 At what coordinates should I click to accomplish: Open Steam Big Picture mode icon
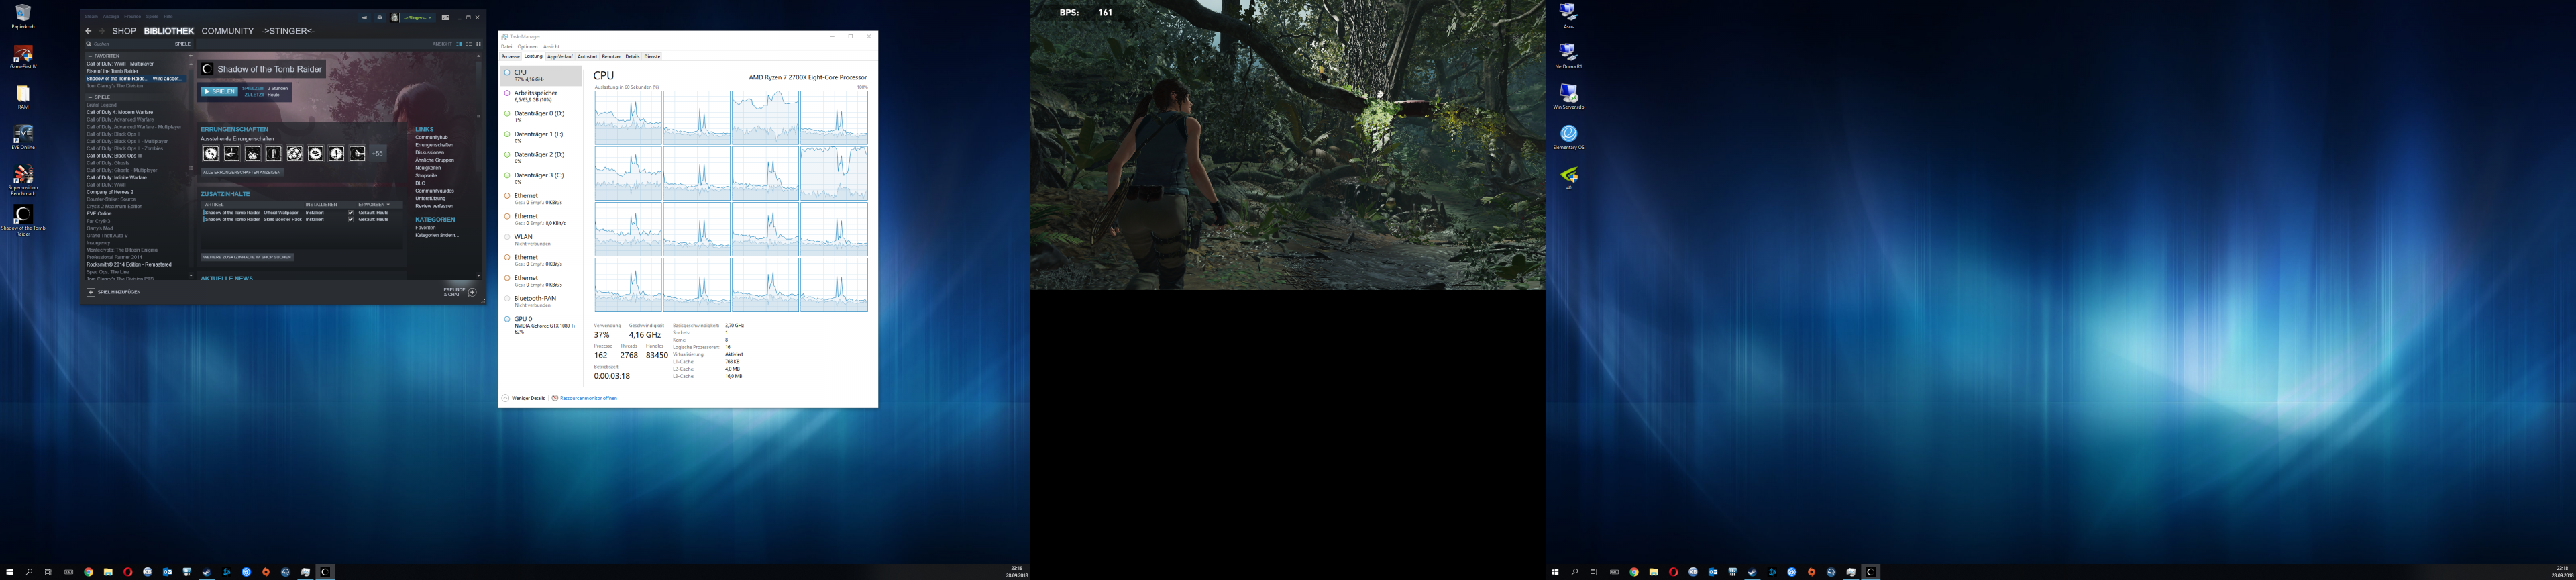(445, 18)
